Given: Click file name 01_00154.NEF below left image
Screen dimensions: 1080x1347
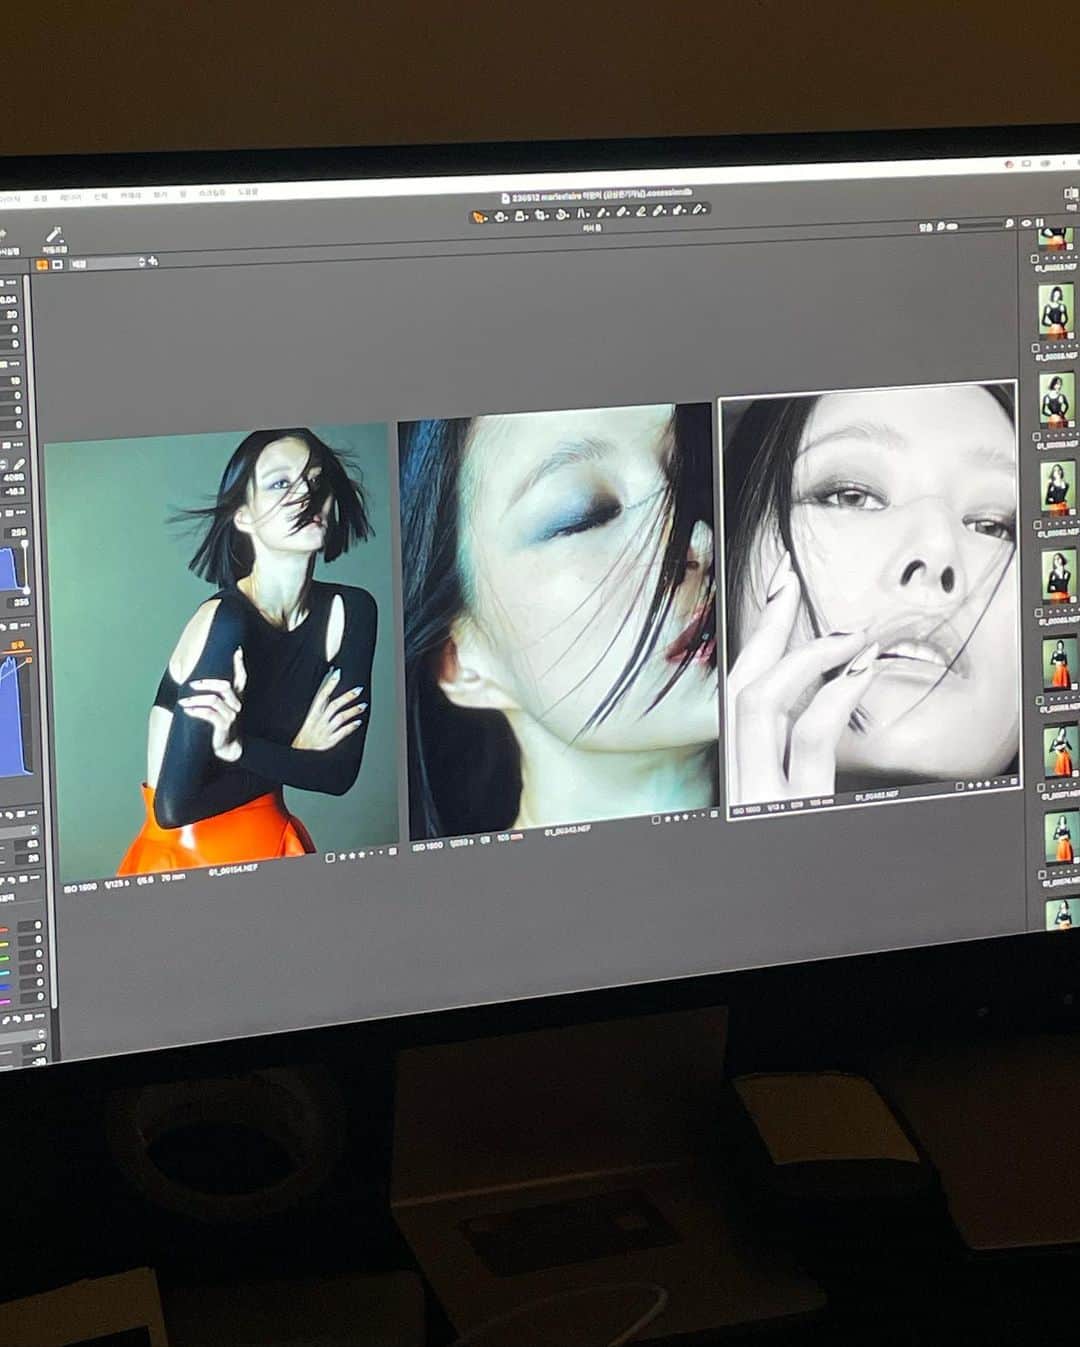Looking at the screenshot, I should click(232, 871).
